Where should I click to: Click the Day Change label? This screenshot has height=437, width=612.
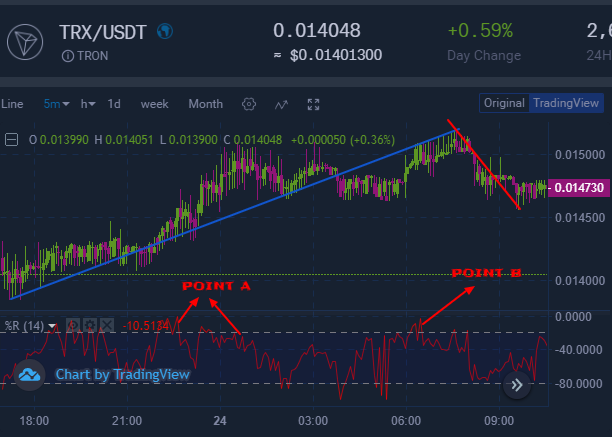(484, 55)
